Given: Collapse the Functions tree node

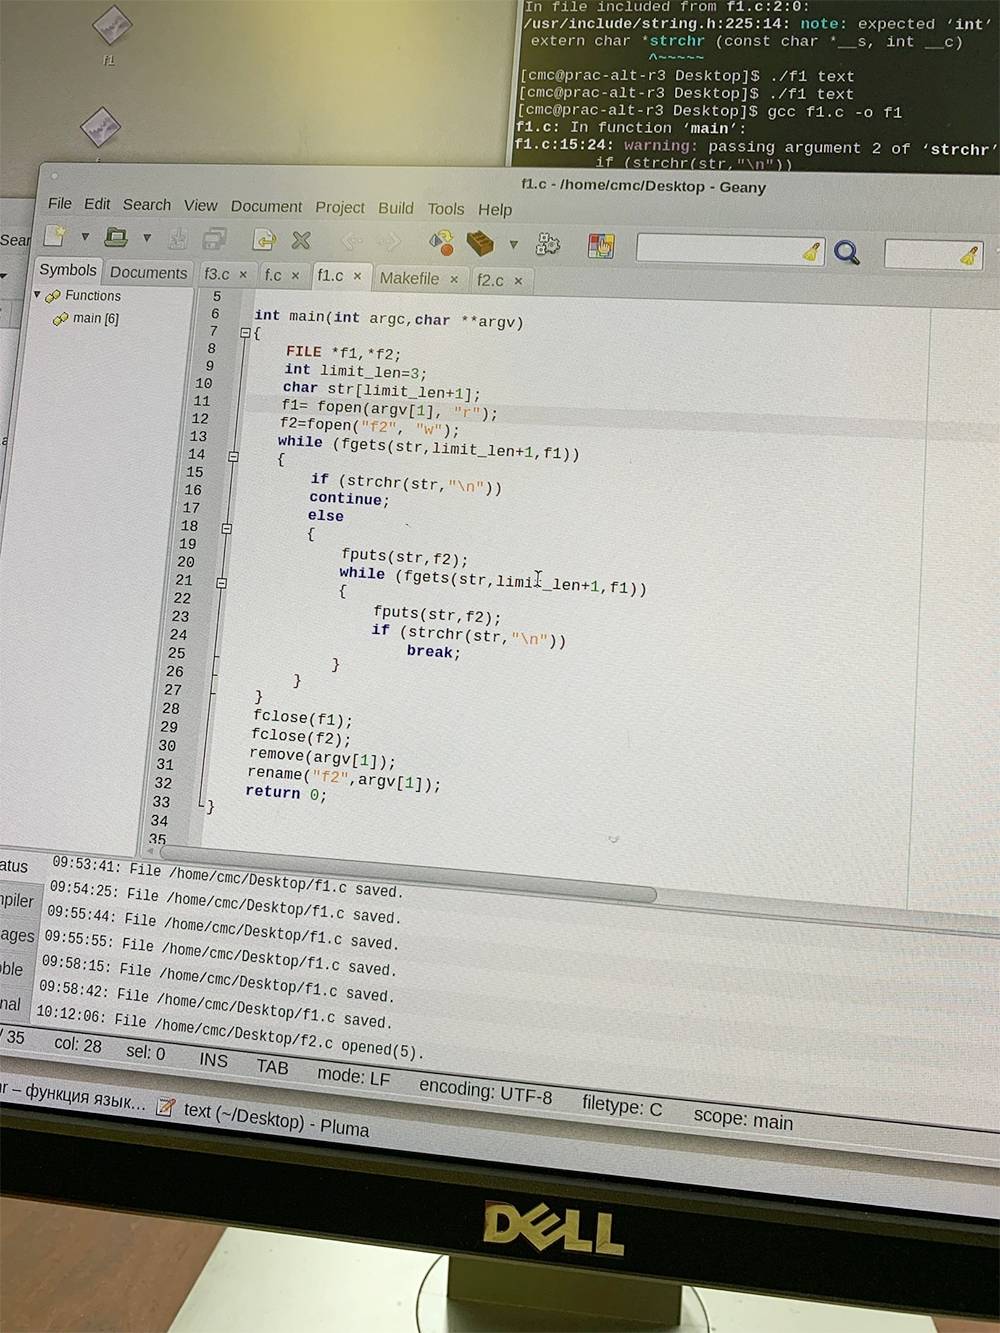Looking at the screenshot, I should [x=37, y=295].
